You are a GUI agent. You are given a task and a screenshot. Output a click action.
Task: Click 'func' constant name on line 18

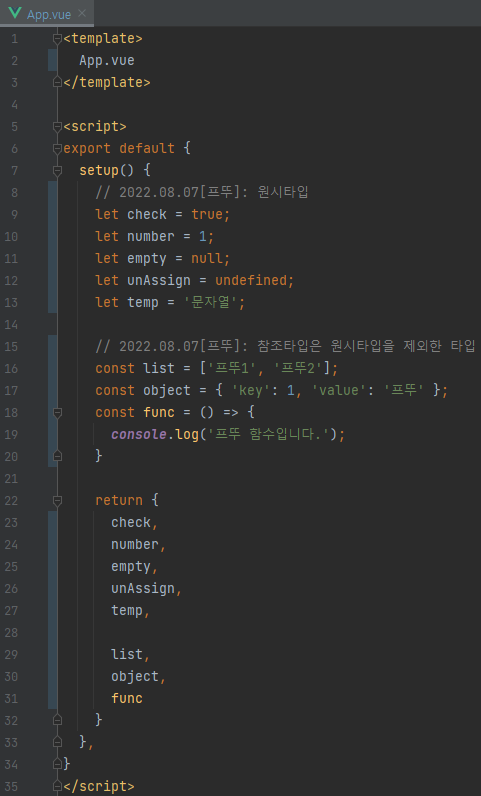(159, 412)
